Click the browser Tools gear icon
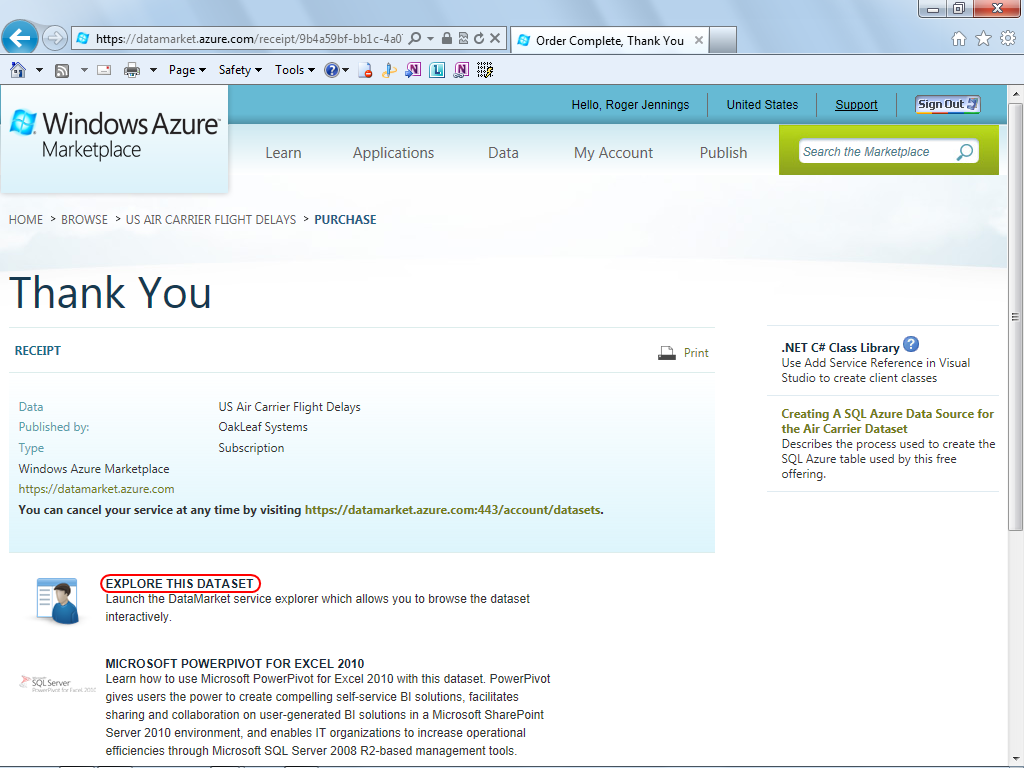This screenshot has height=768, width=1024. [1008, 39]
